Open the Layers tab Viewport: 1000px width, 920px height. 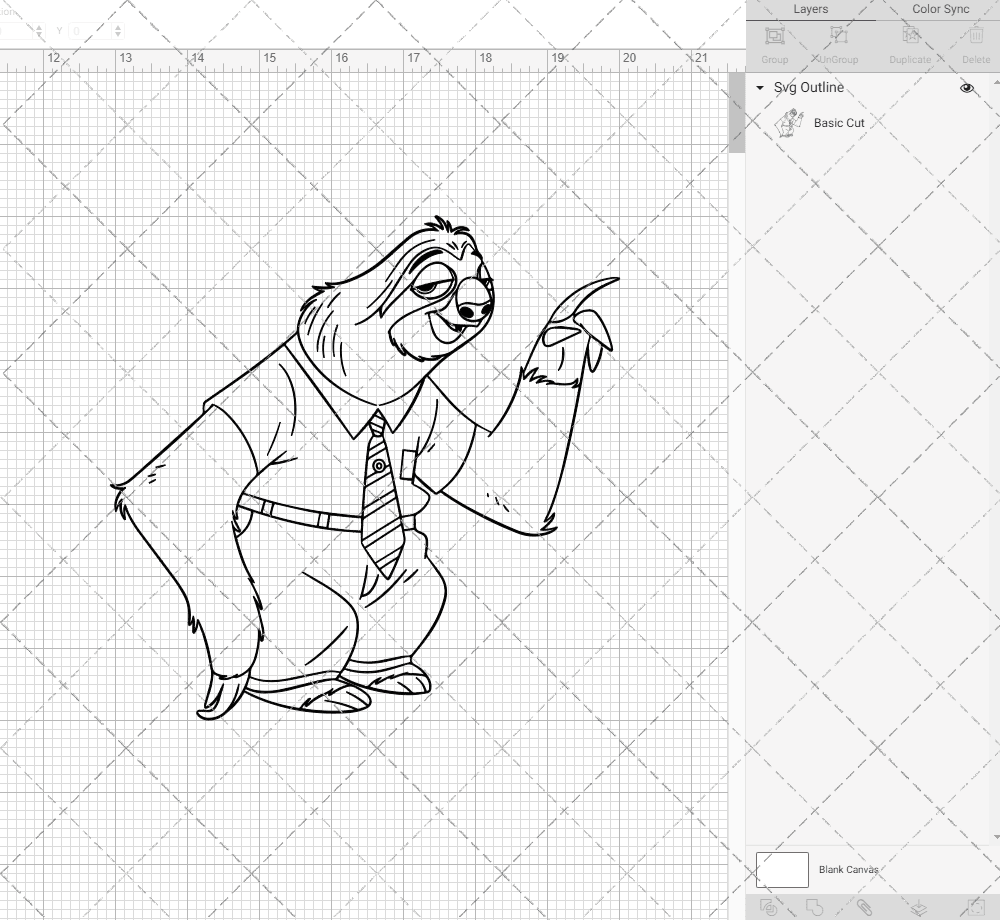tap(811, 9)
